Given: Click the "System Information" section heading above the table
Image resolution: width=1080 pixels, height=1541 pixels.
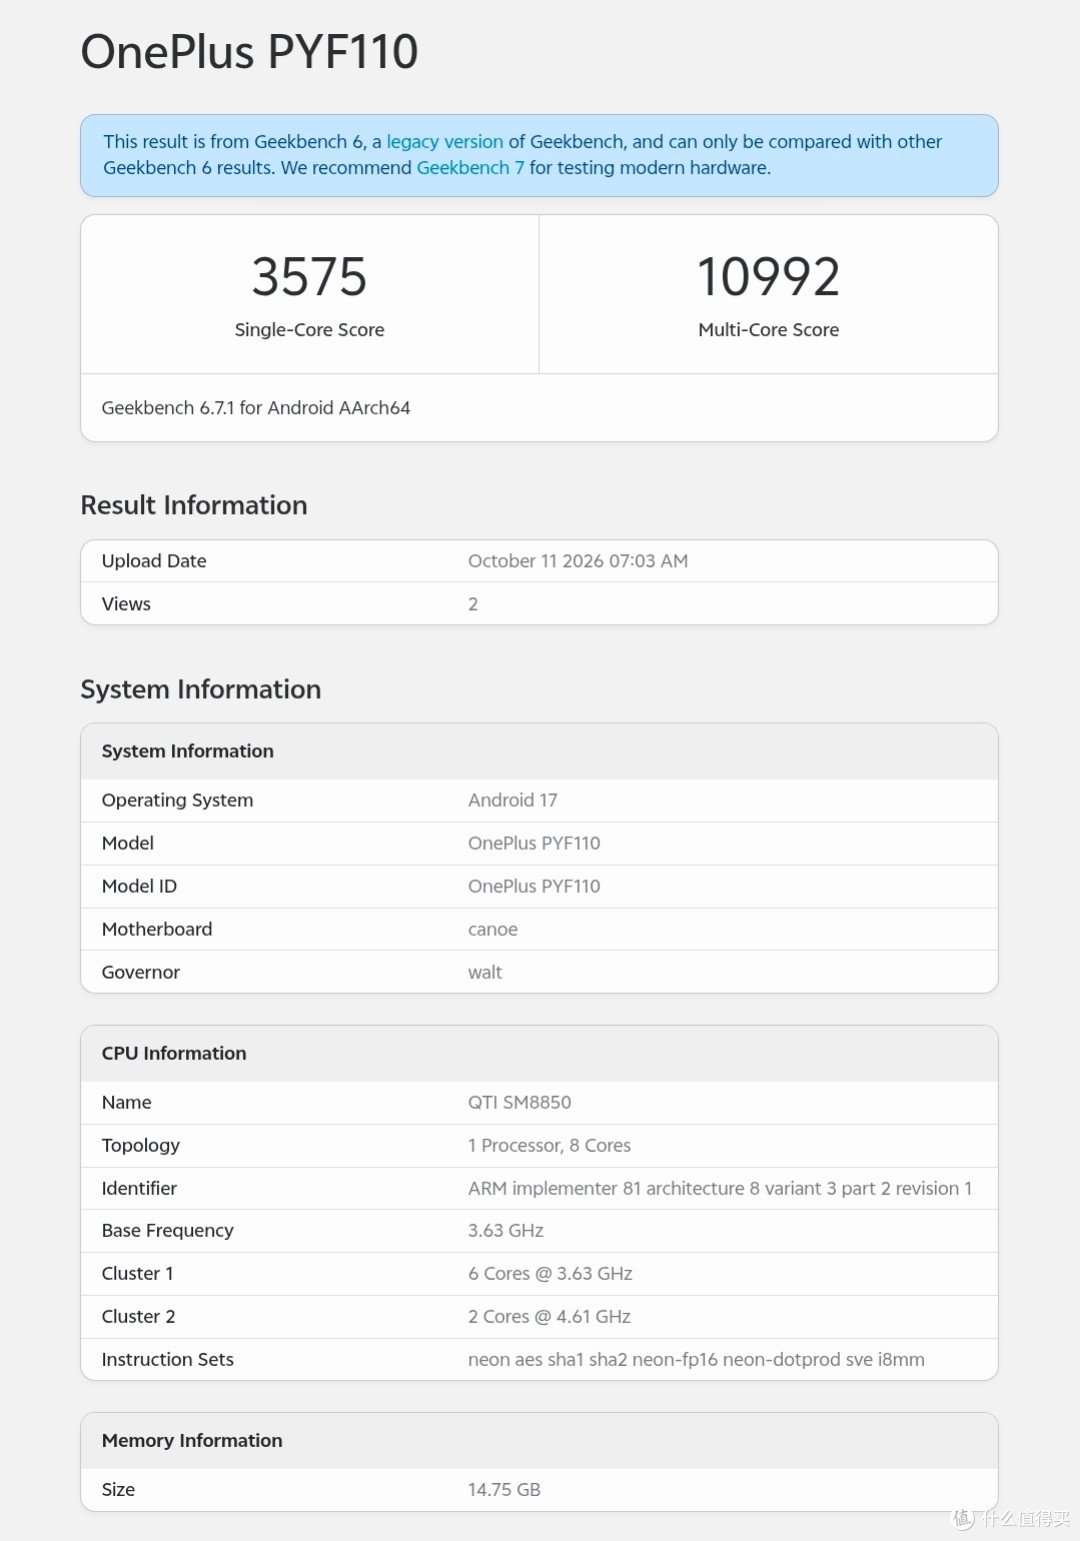Looking at the screenshot, I should [201, 689].
